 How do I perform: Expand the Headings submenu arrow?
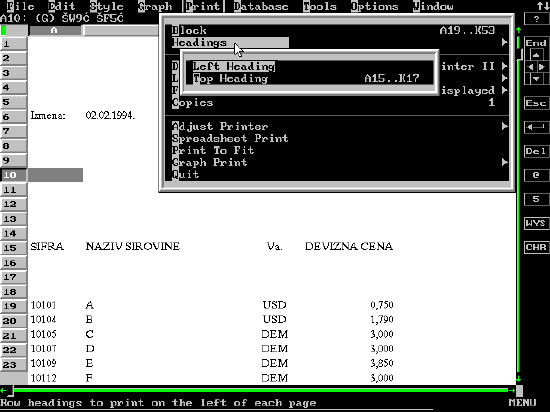504,42
